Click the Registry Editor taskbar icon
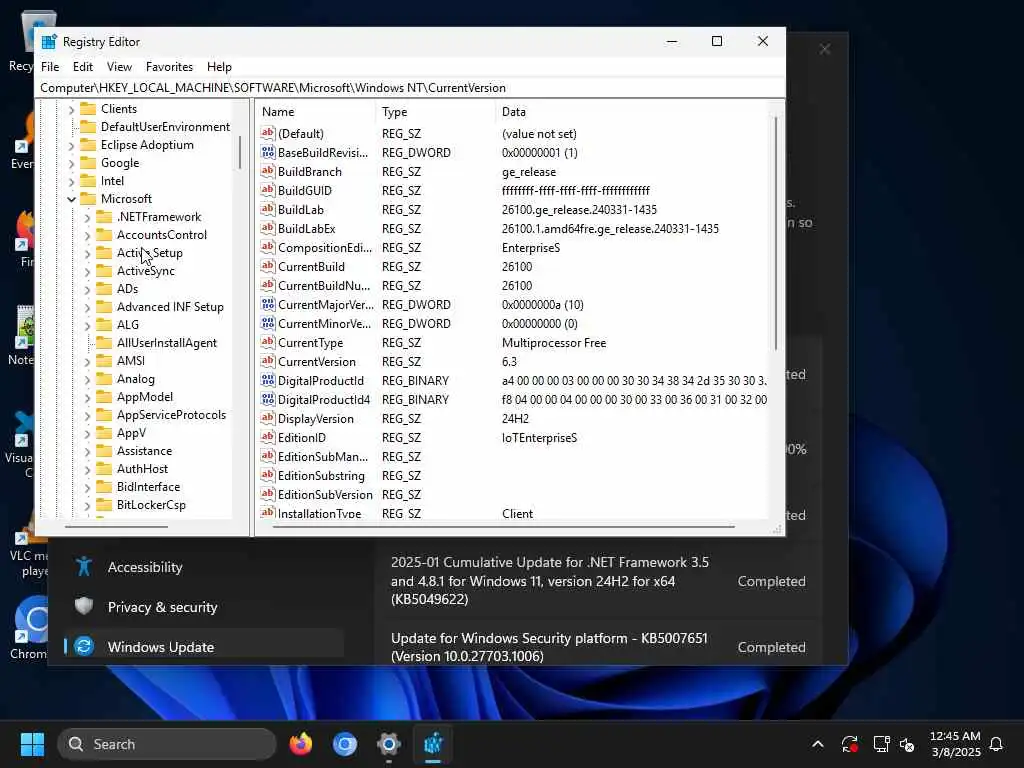Screen dimensions: 1024x768 (x=433, y=744)
